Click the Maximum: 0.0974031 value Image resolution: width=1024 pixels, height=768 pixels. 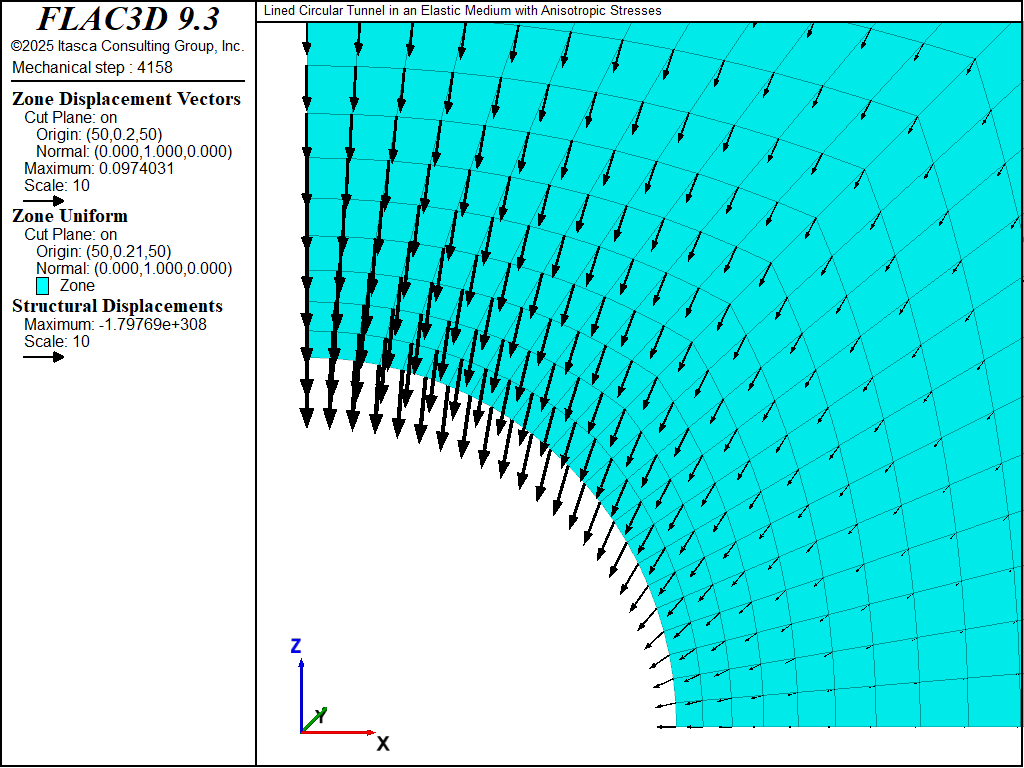[x=99, y=168]
